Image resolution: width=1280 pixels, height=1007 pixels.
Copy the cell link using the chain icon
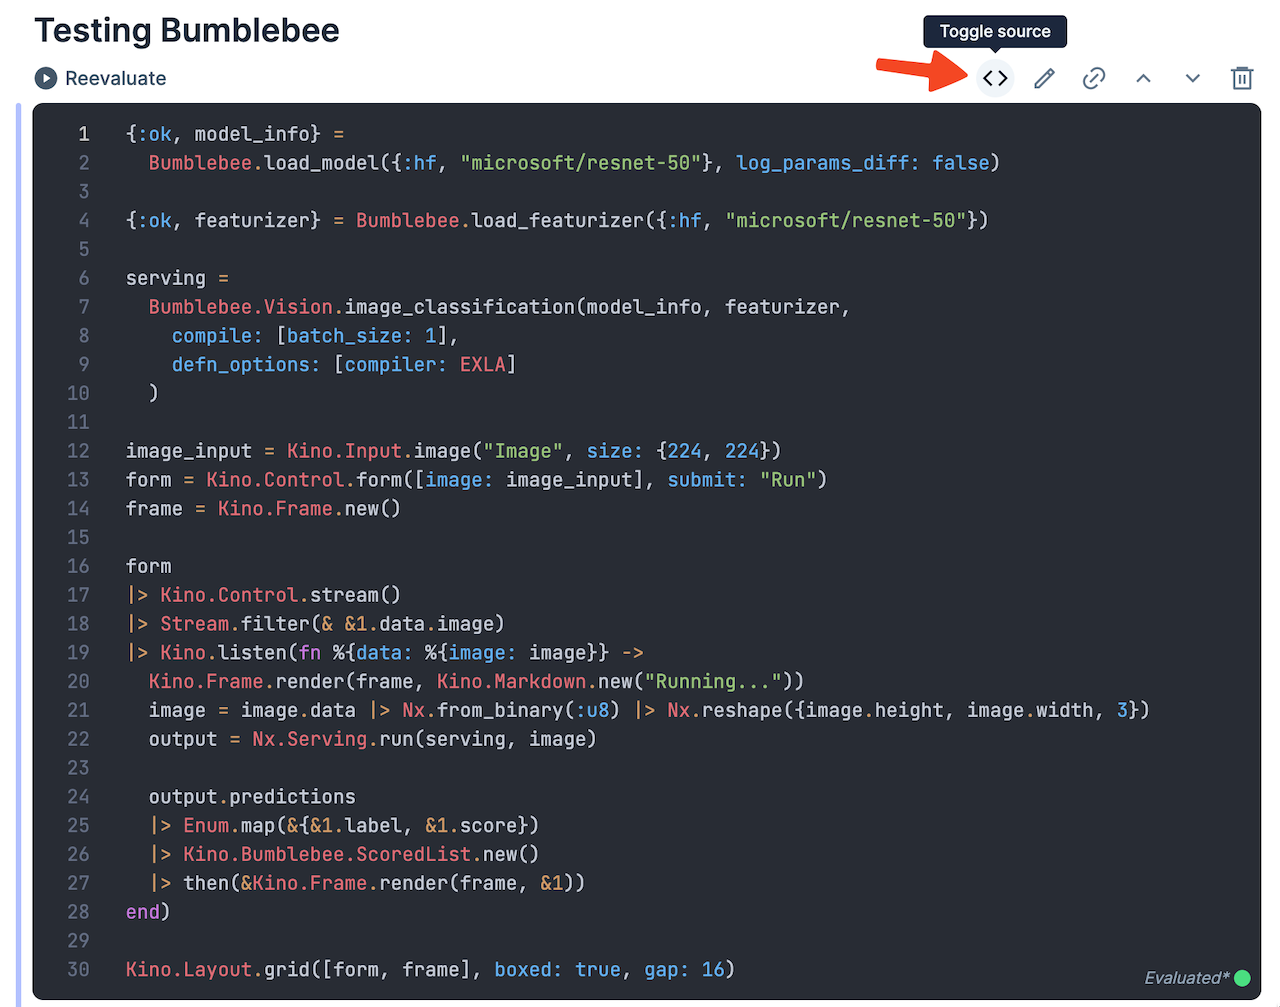pyautogui.click(x=1093, y=77)
